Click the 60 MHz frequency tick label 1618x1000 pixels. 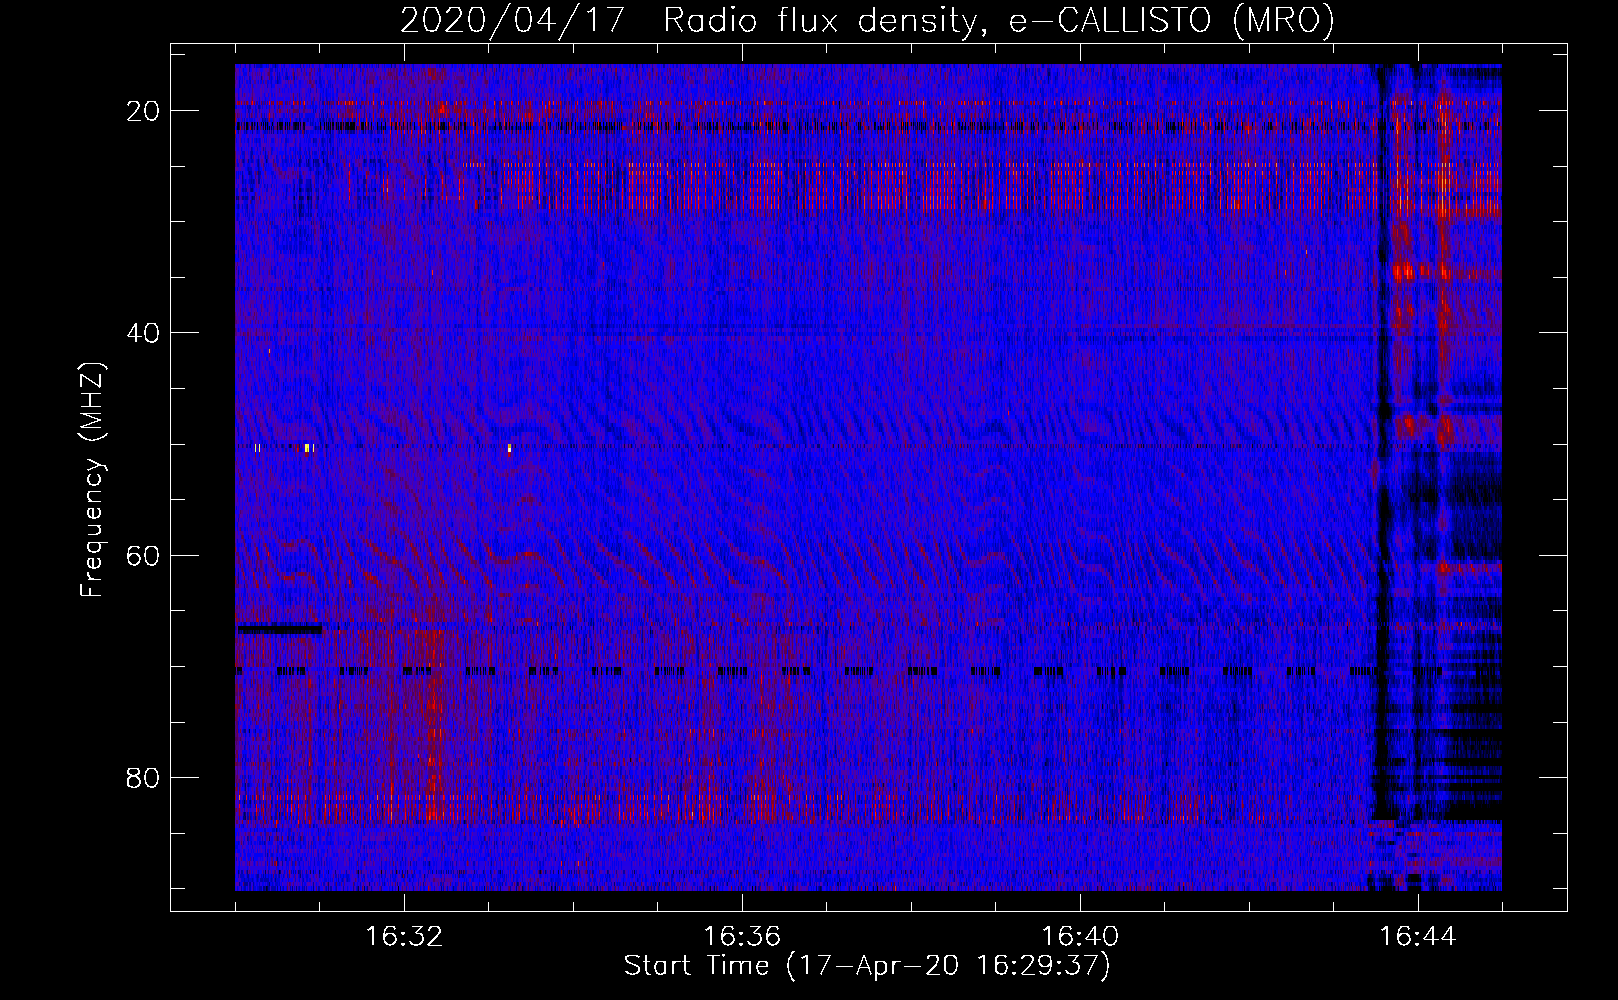click(143, 555)
